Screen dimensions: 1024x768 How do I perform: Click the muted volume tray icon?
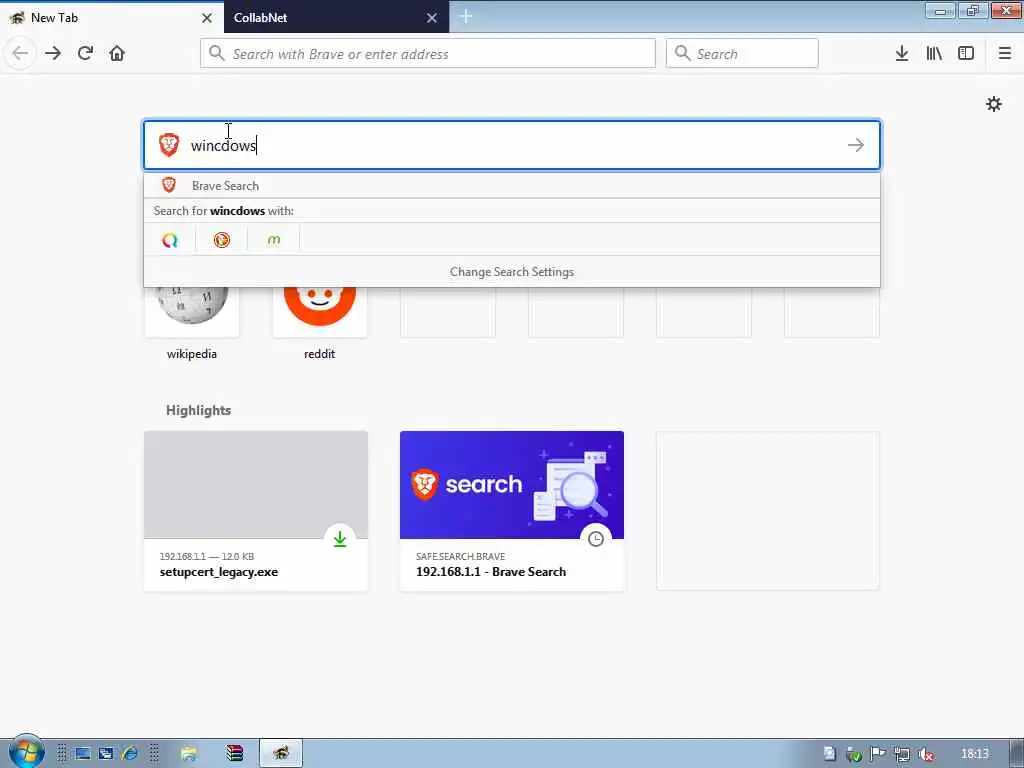coord(925,755)
